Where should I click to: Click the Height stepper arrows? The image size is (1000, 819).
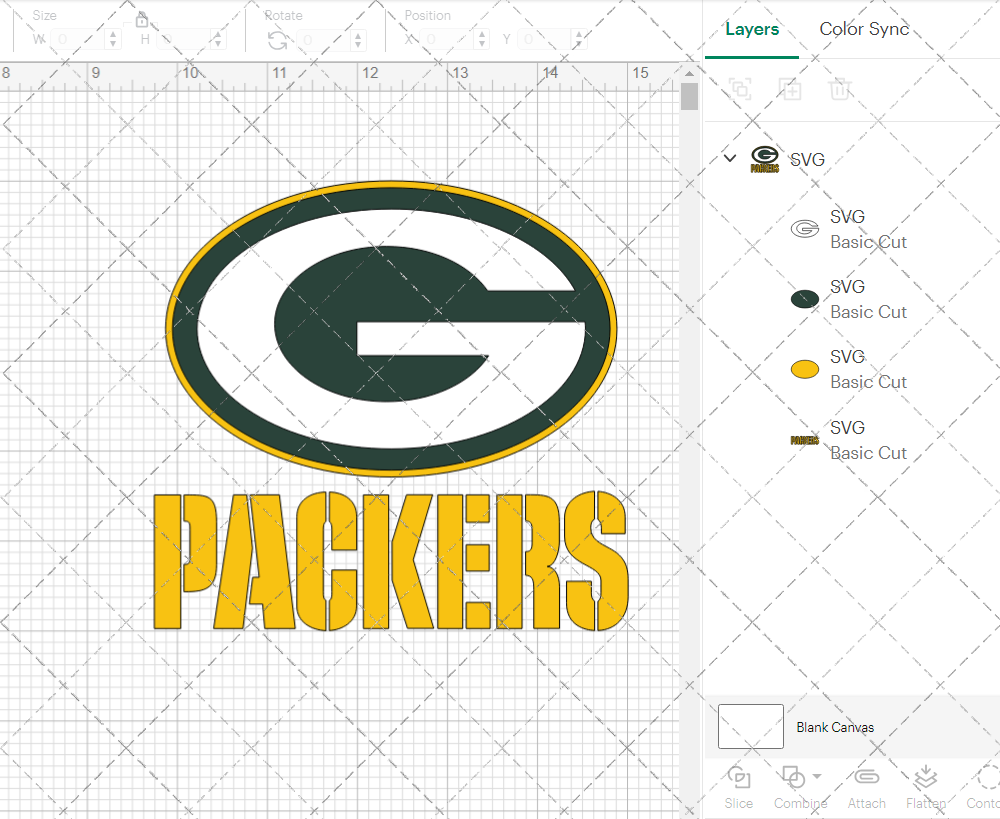(x=218, y=40)
